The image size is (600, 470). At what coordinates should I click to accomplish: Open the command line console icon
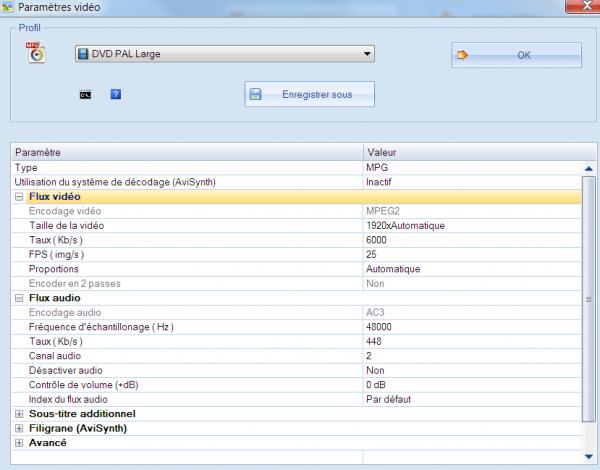pos(85,95)
